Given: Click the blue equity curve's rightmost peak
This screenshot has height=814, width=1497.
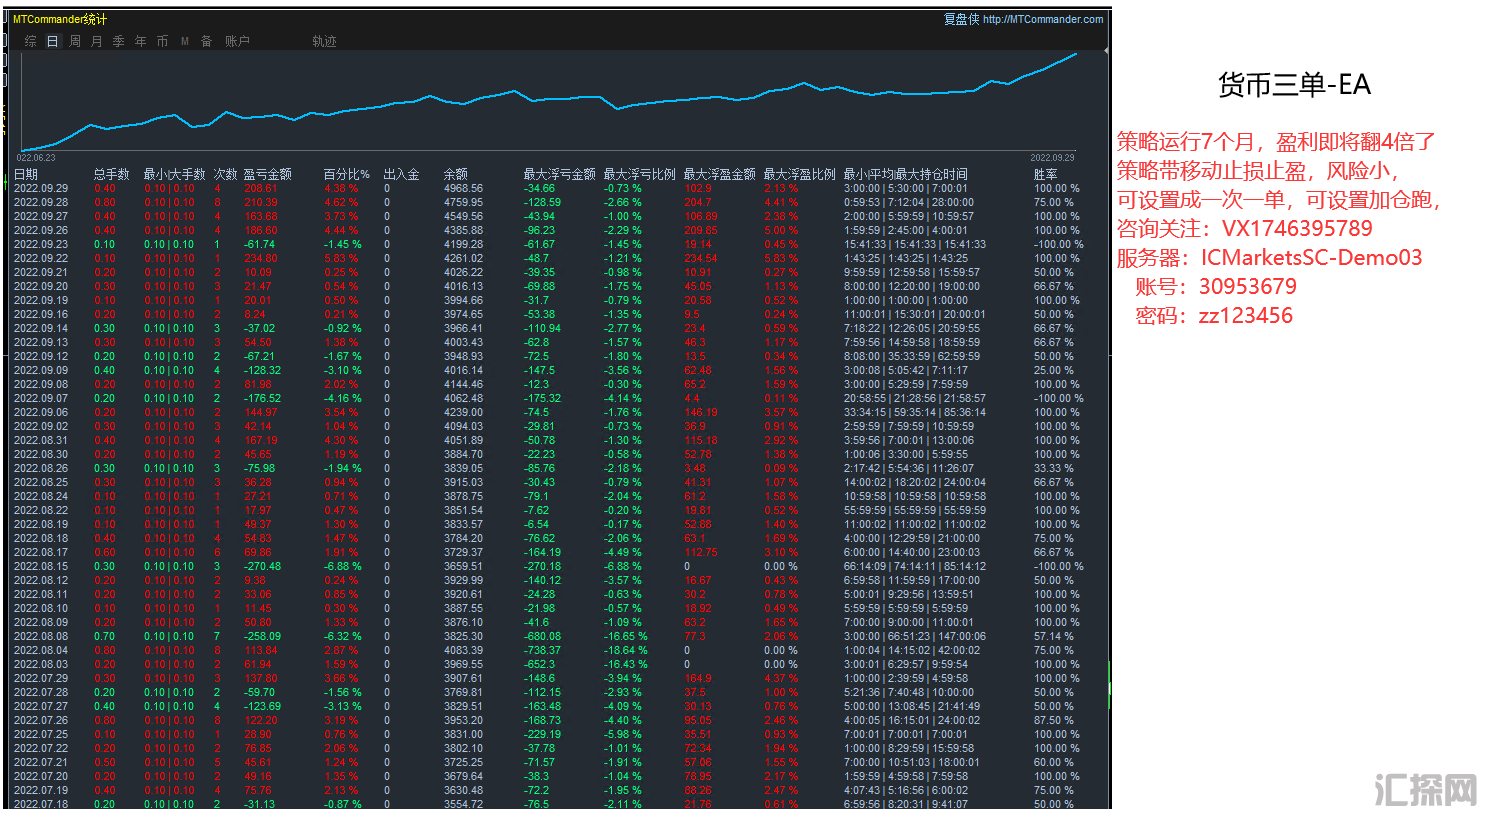Looking at the screenshot, I should [x=1076, y=54].
